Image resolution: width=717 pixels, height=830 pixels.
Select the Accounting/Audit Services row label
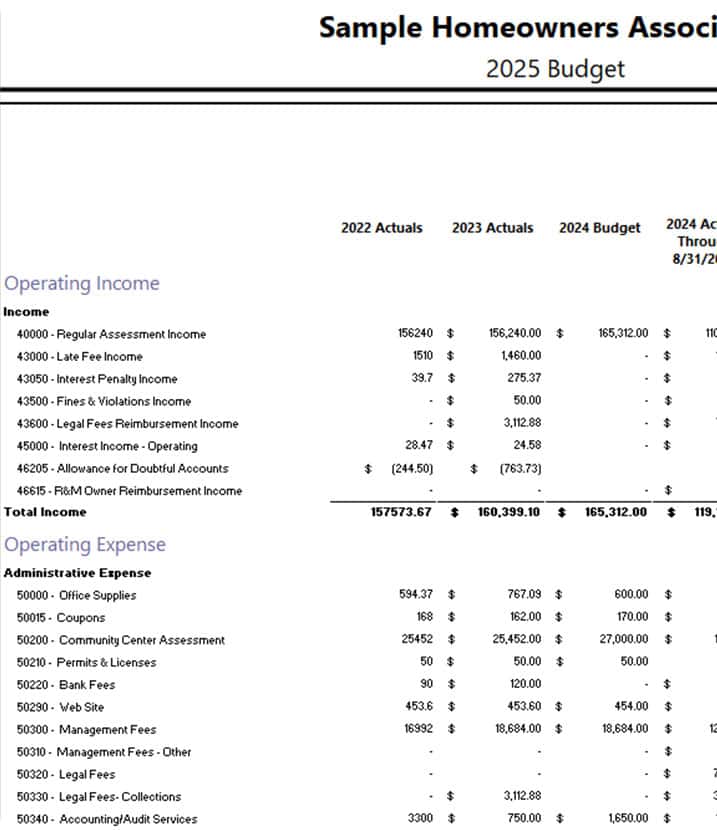pyautogui.click(x=107, y=819)
